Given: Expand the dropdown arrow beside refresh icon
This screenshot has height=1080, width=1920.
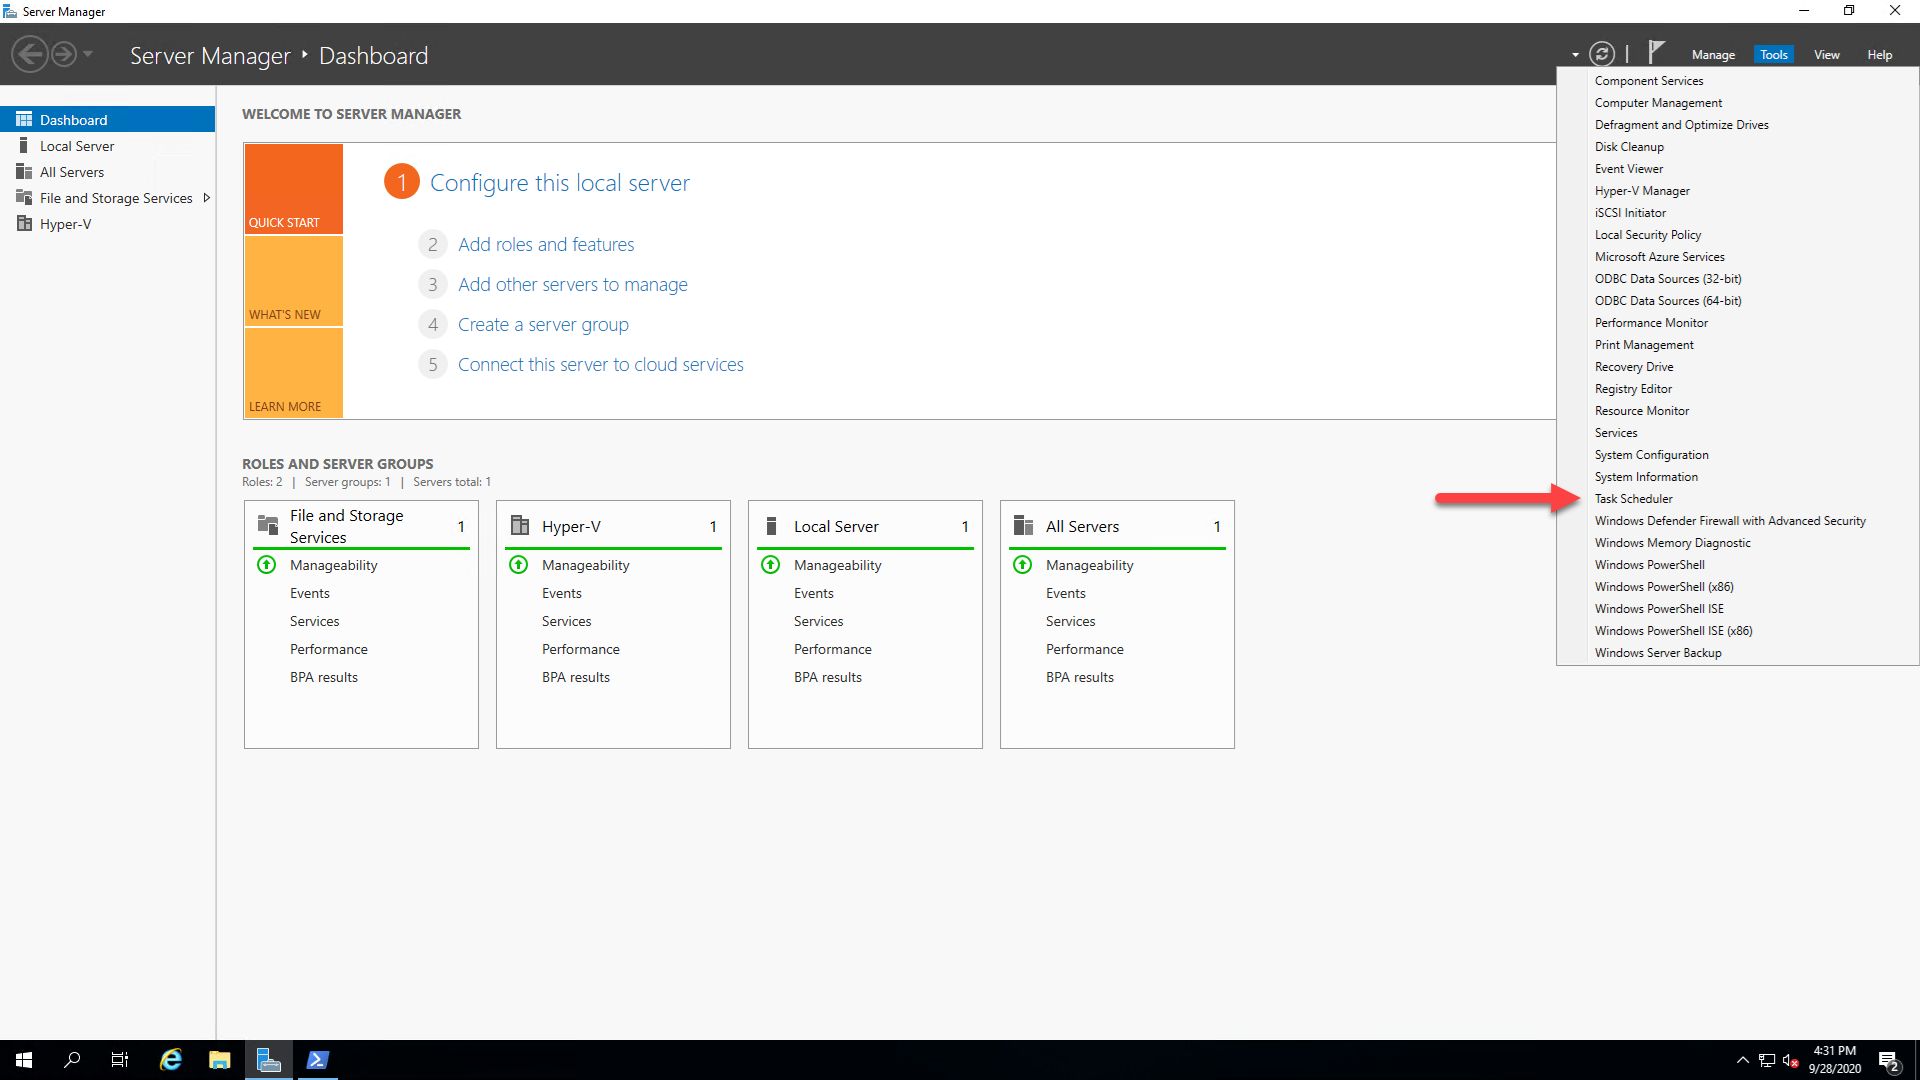Looking at the screenshot, I should click(x=1575, y=55).
